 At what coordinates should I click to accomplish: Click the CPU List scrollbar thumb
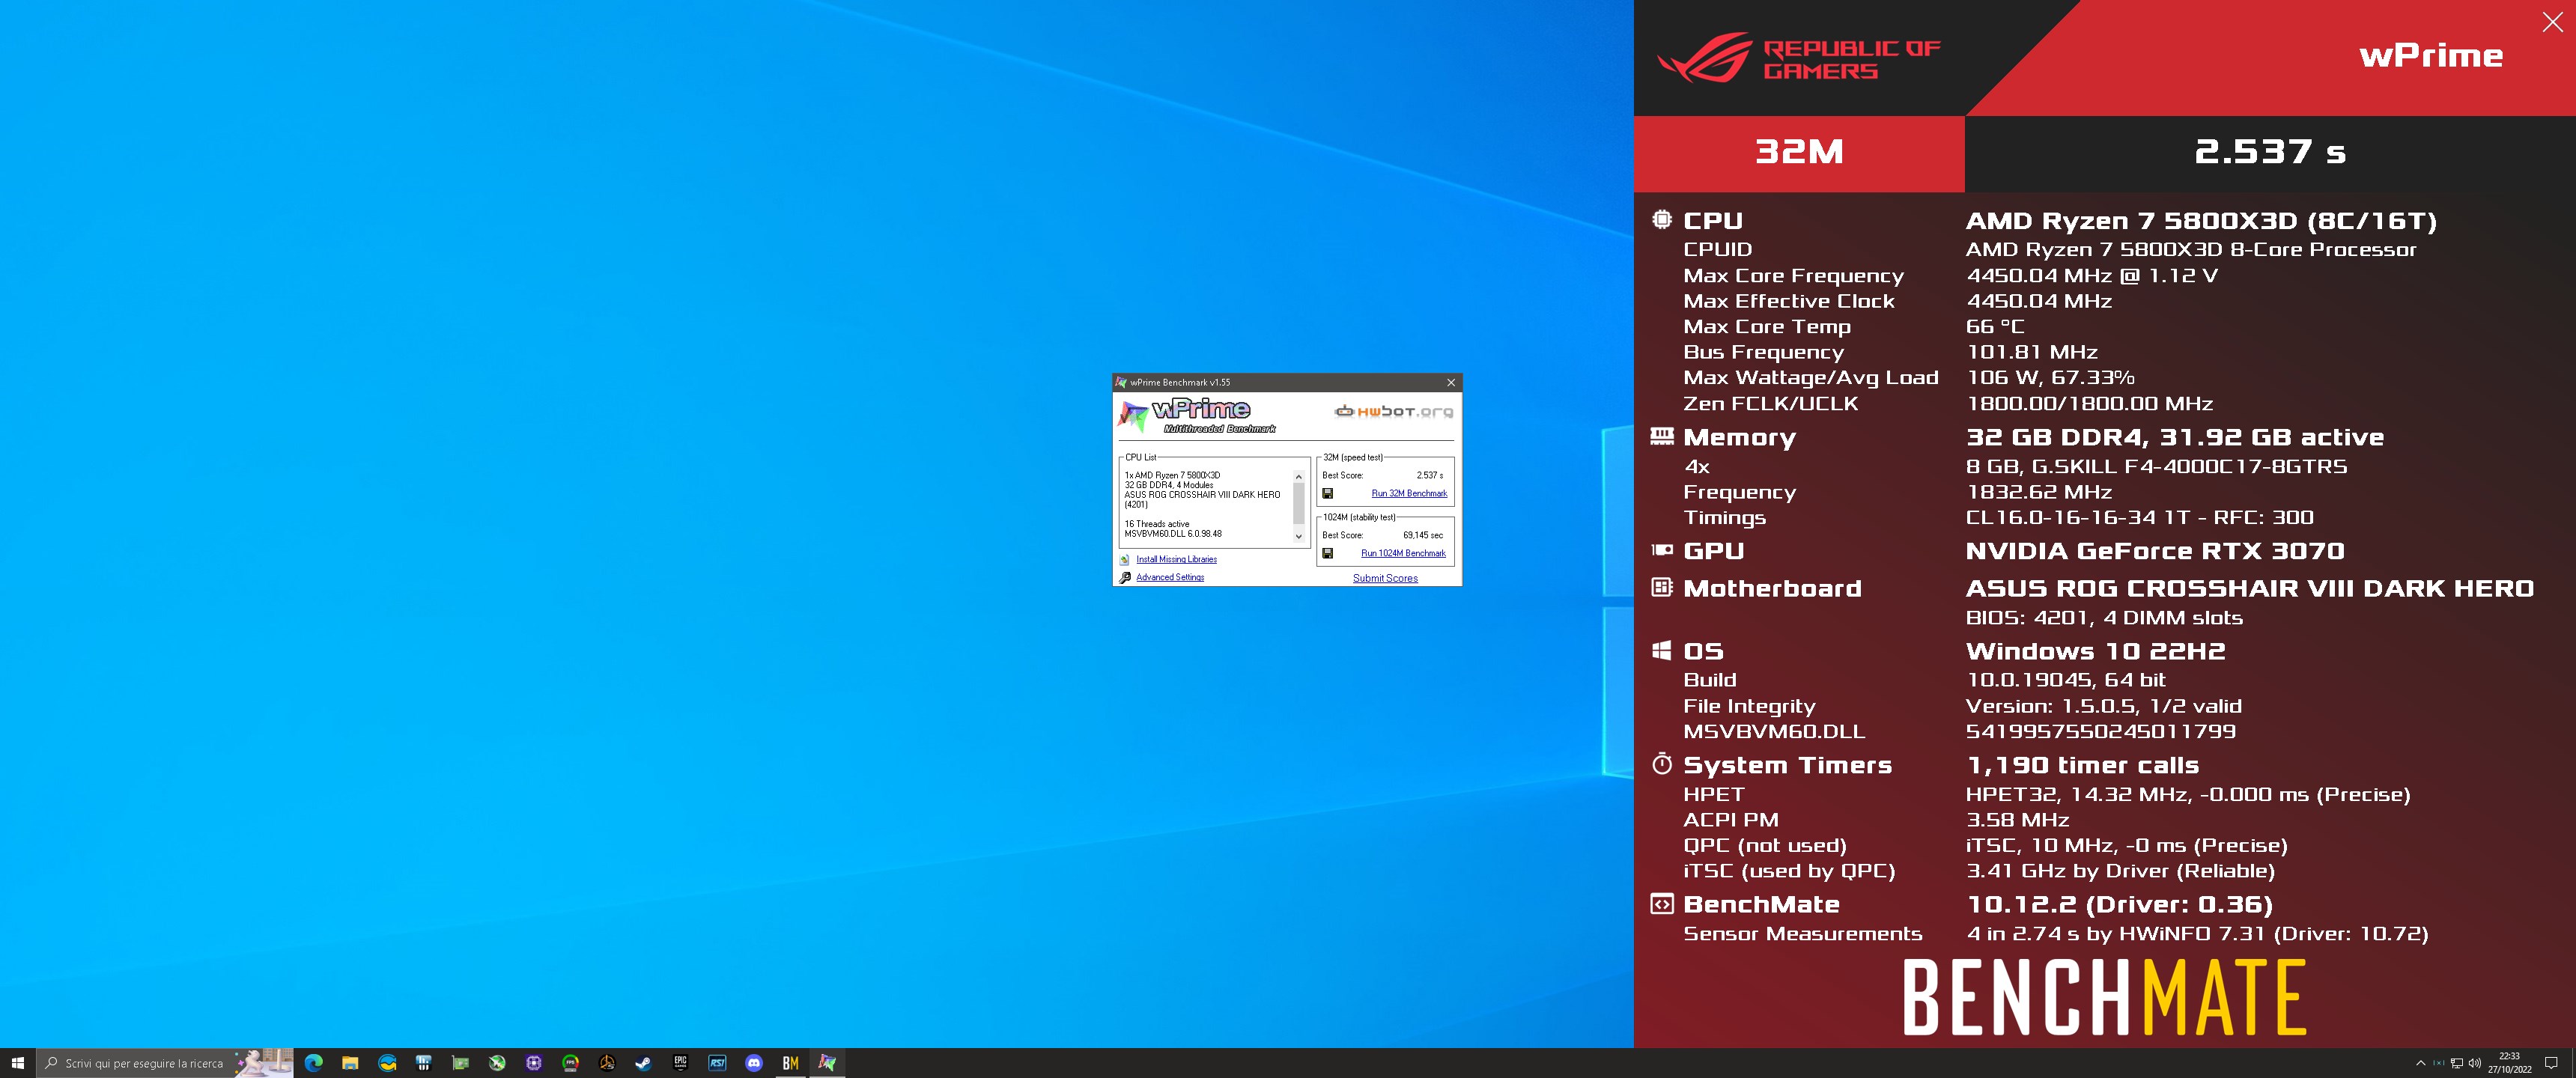[1299, 503]
